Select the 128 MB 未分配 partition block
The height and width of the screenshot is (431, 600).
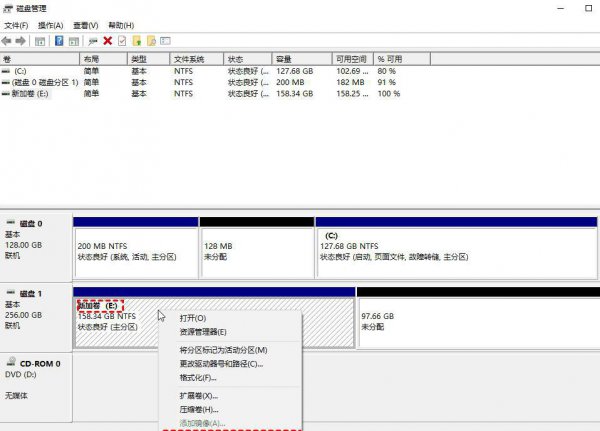257,248
